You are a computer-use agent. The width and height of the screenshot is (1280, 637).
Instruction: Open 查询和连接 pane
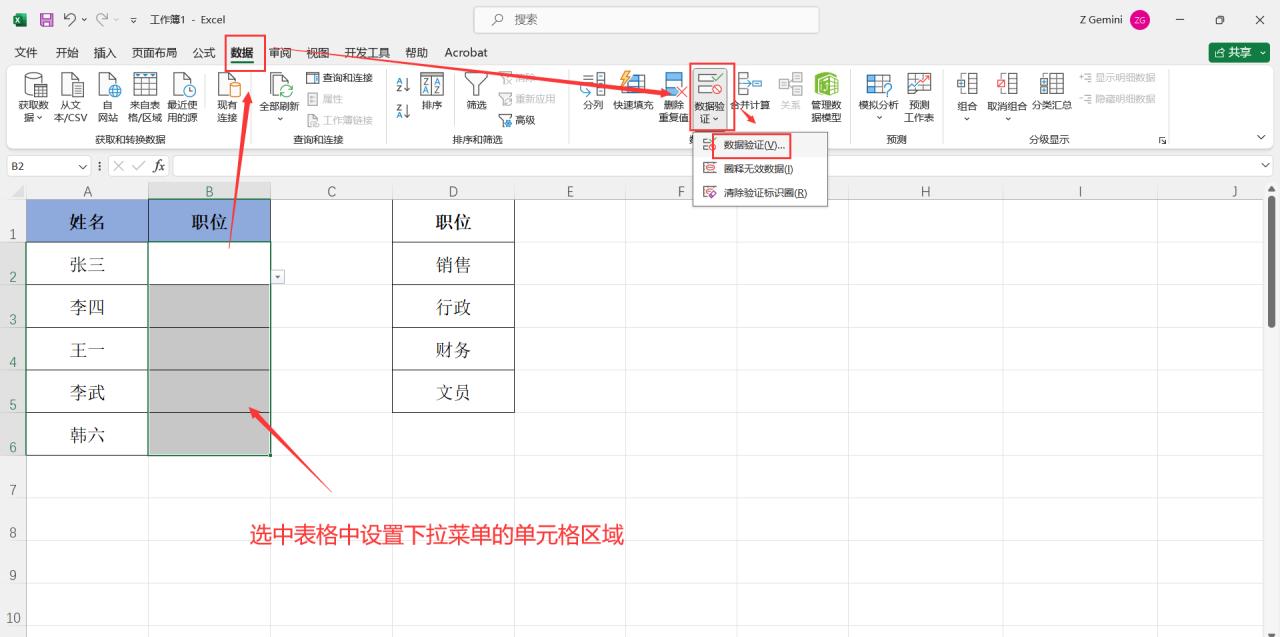[x=339, y=78]
